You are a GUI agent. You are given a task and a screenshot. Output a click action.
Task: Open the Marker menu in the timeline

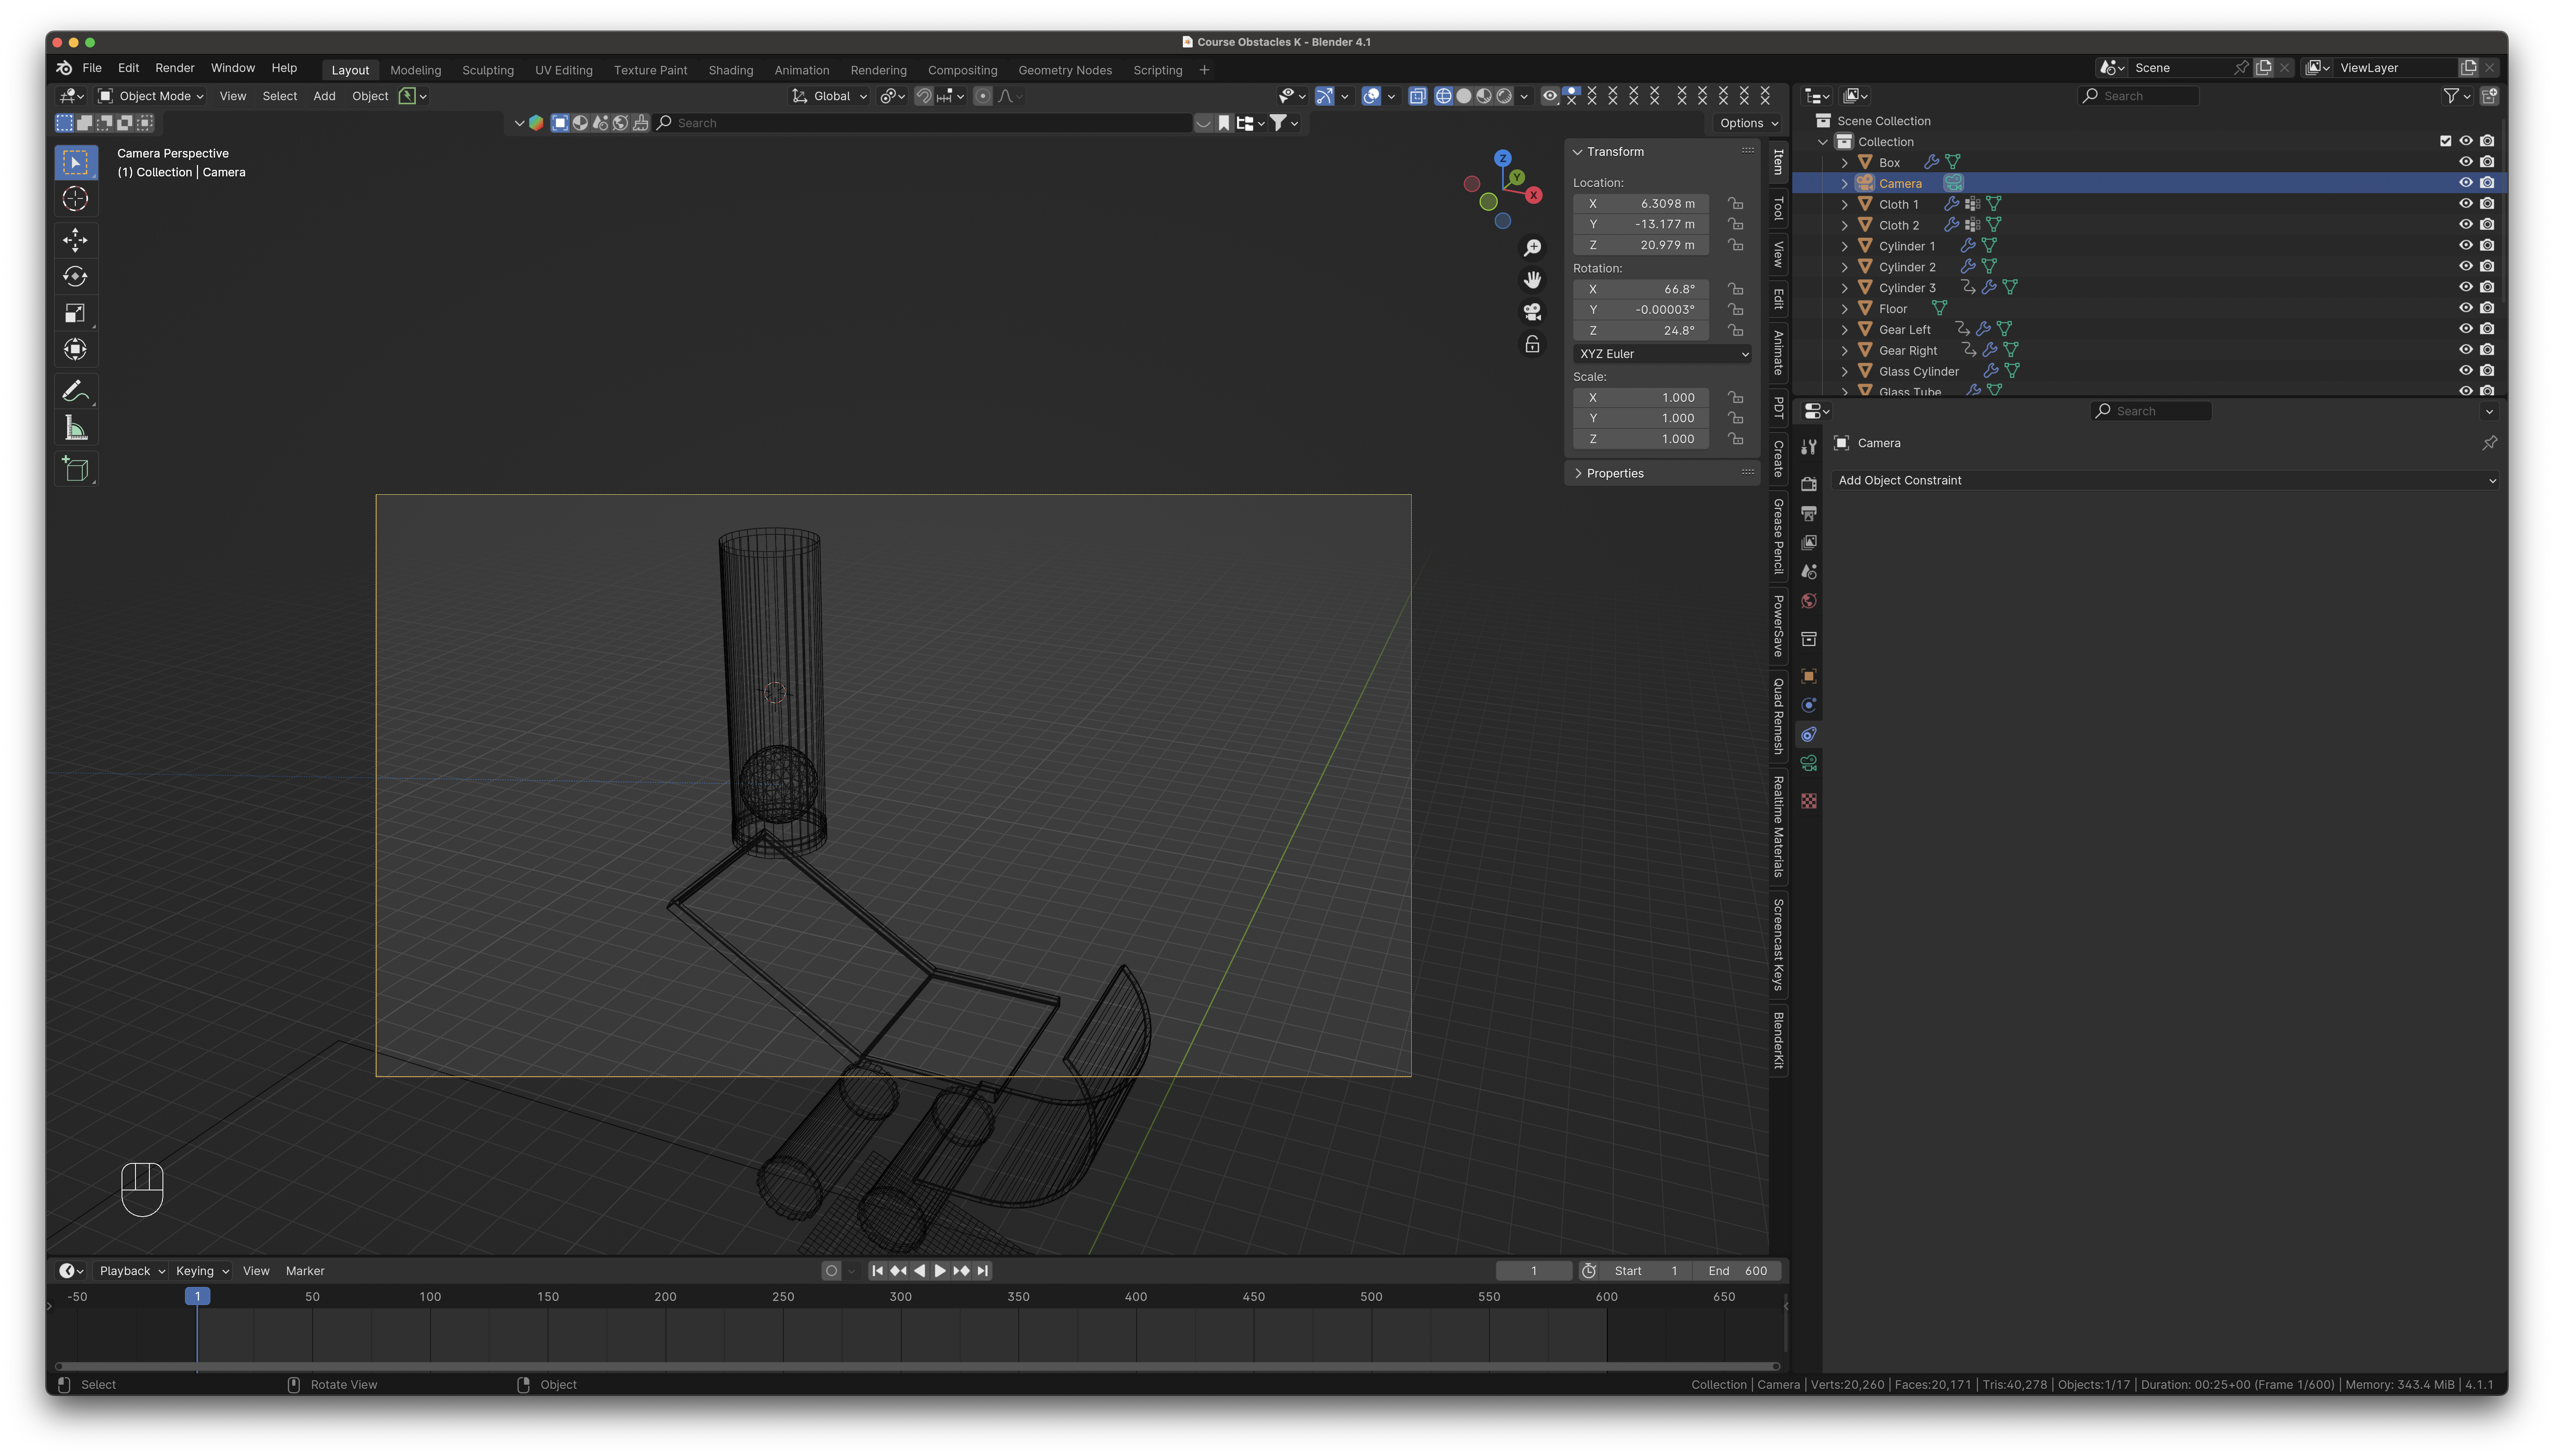[305, 1271]
